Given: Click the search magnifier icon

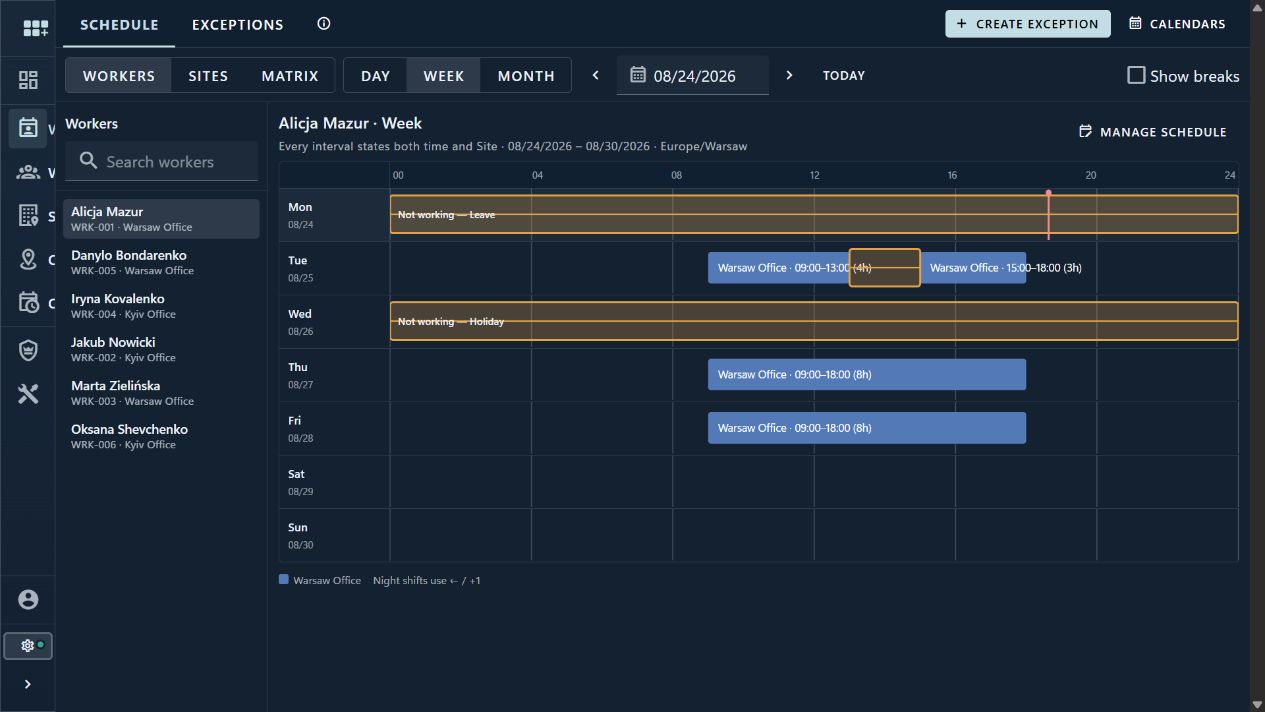Looking at the screenshot, I should click(x=89, y=161).
